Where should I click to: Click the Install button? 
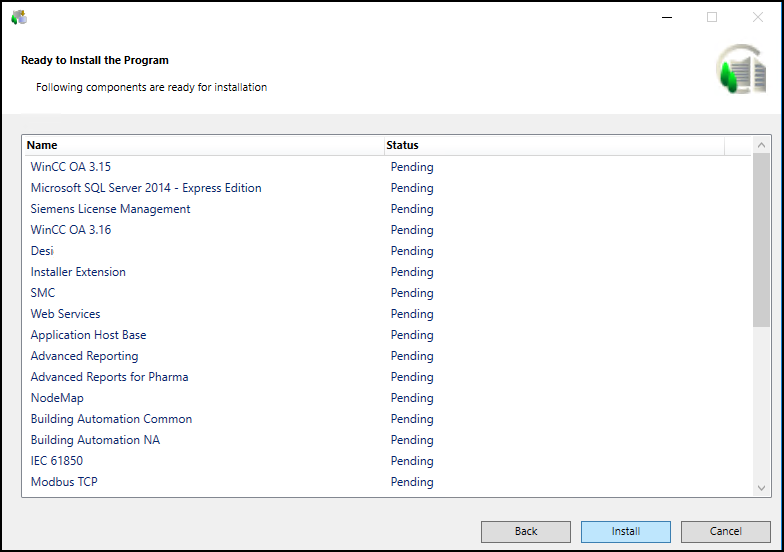626,531
